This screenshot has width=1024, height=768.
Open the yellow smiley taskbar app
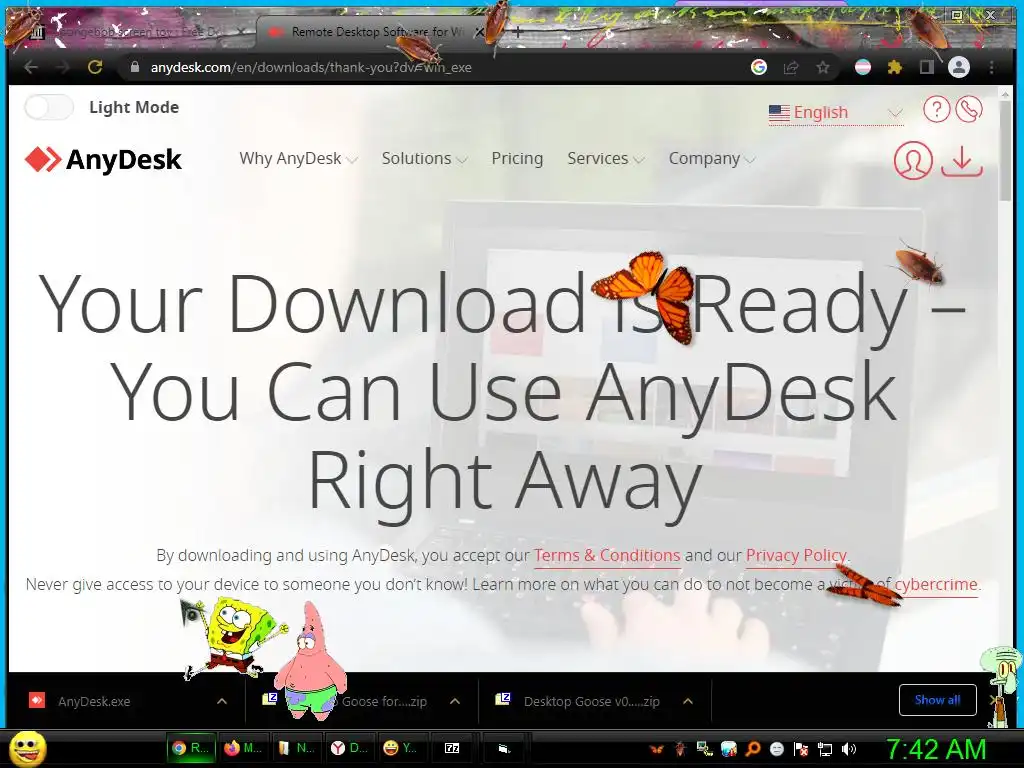point(401,748)
